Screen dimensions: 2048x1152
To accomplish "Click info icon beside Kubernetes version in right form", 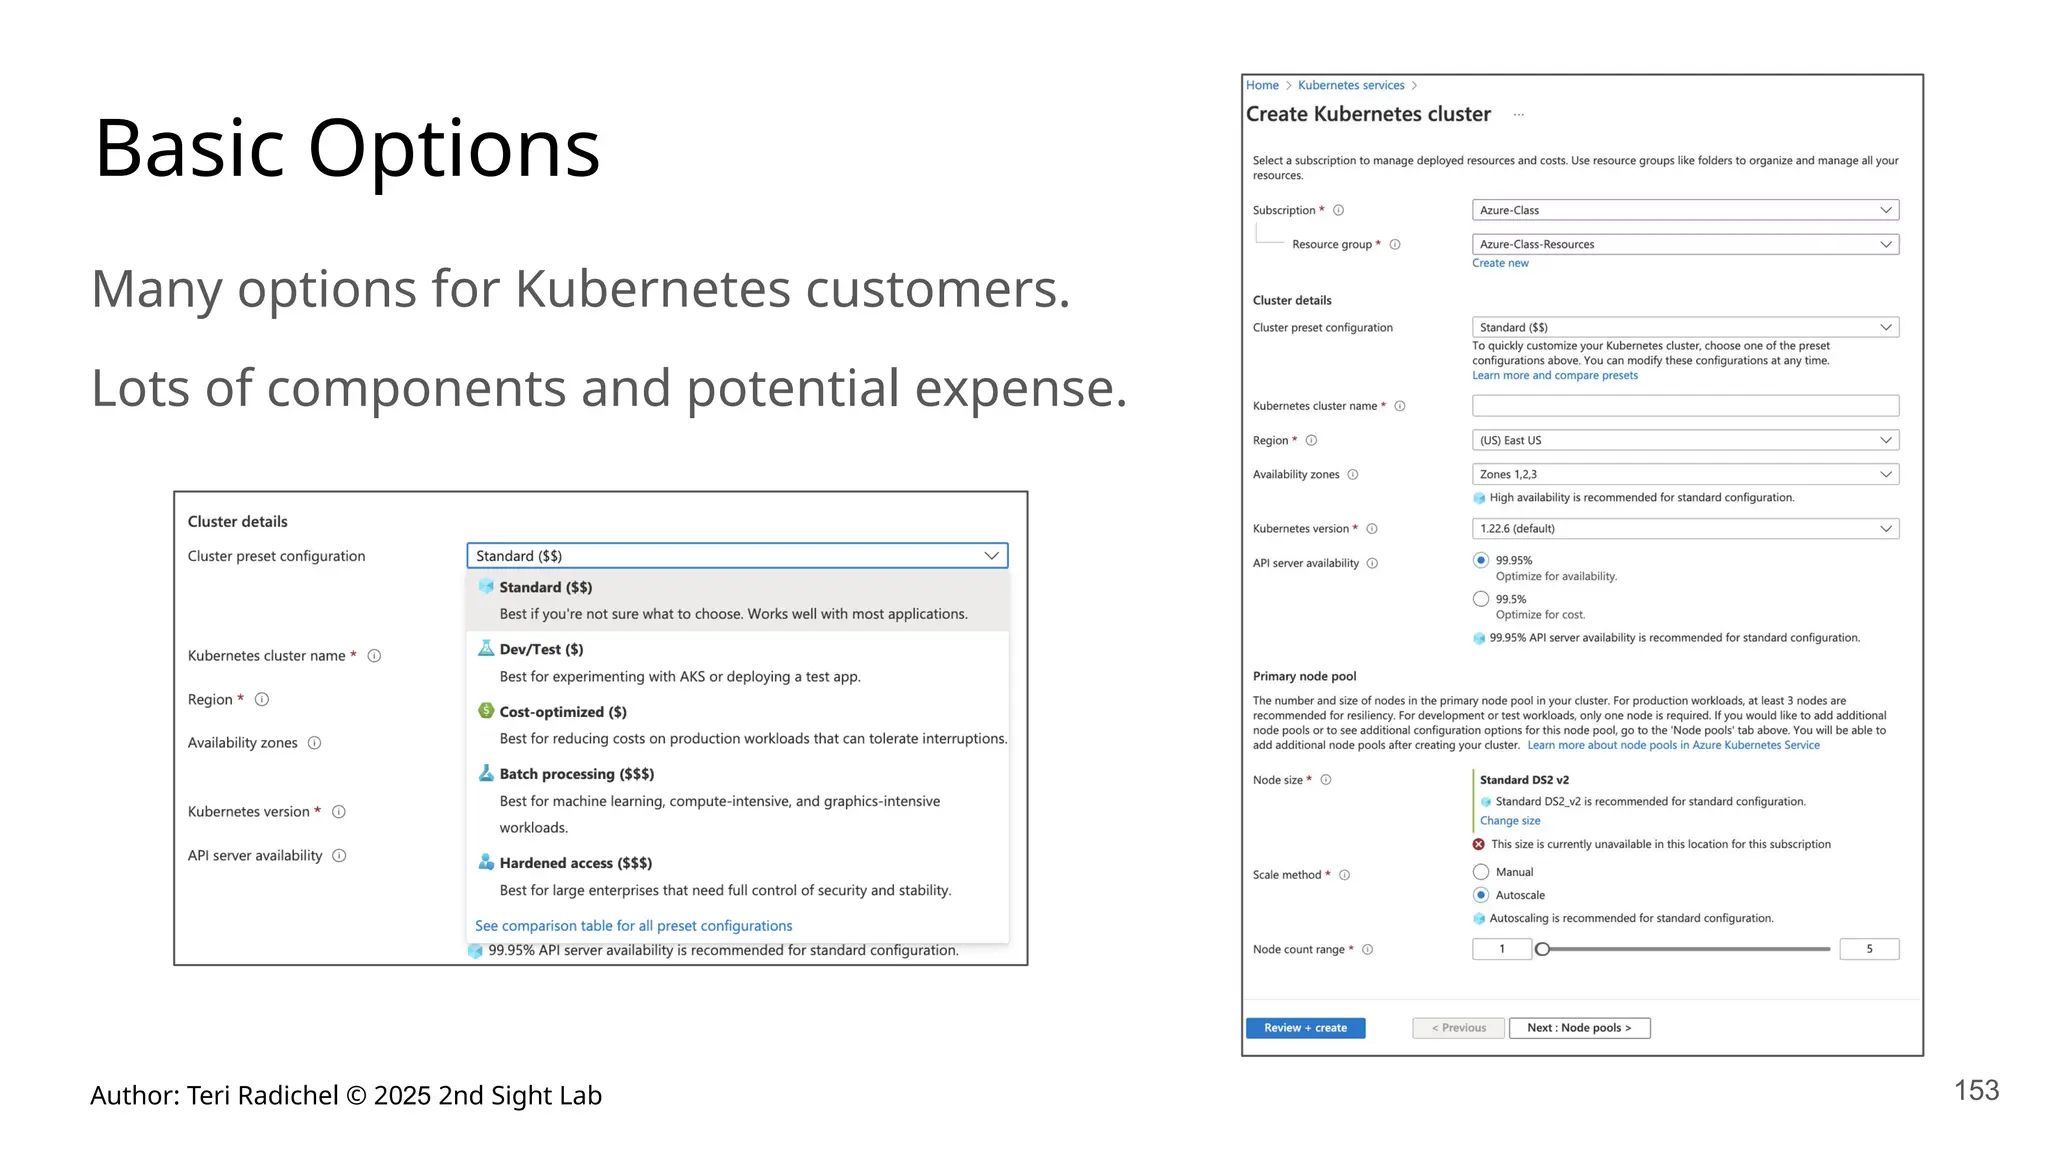I will click(1372, 529).
